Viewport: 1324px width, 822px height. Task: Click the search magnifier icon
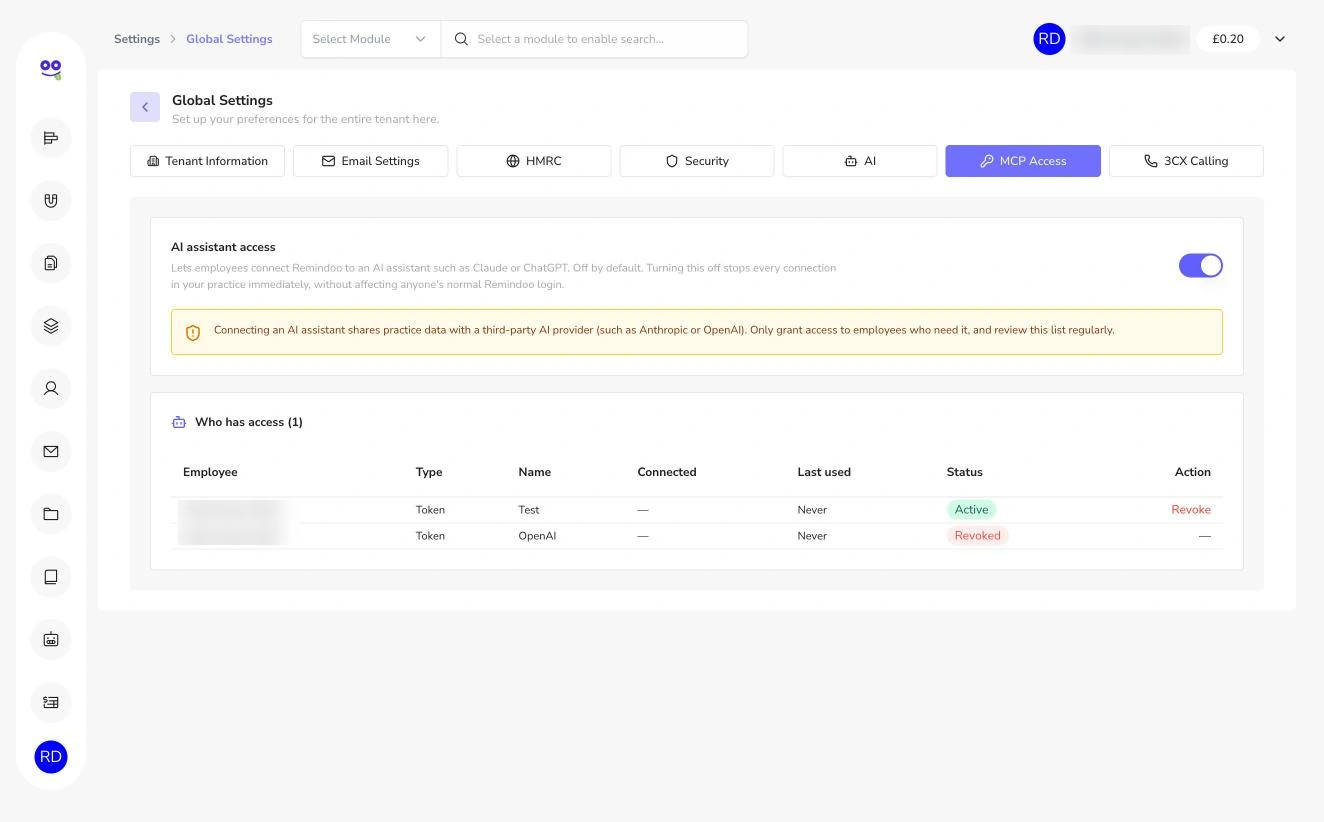461,39
